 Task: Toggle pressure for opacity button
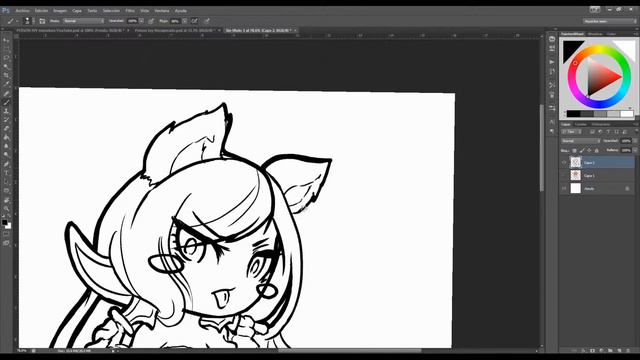[151, 21]
